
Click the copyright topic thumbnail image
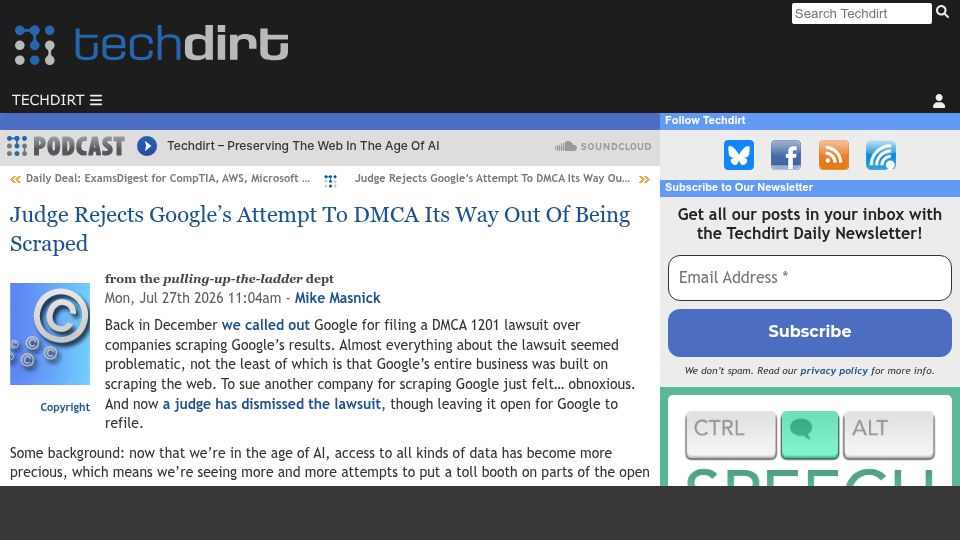50,334
